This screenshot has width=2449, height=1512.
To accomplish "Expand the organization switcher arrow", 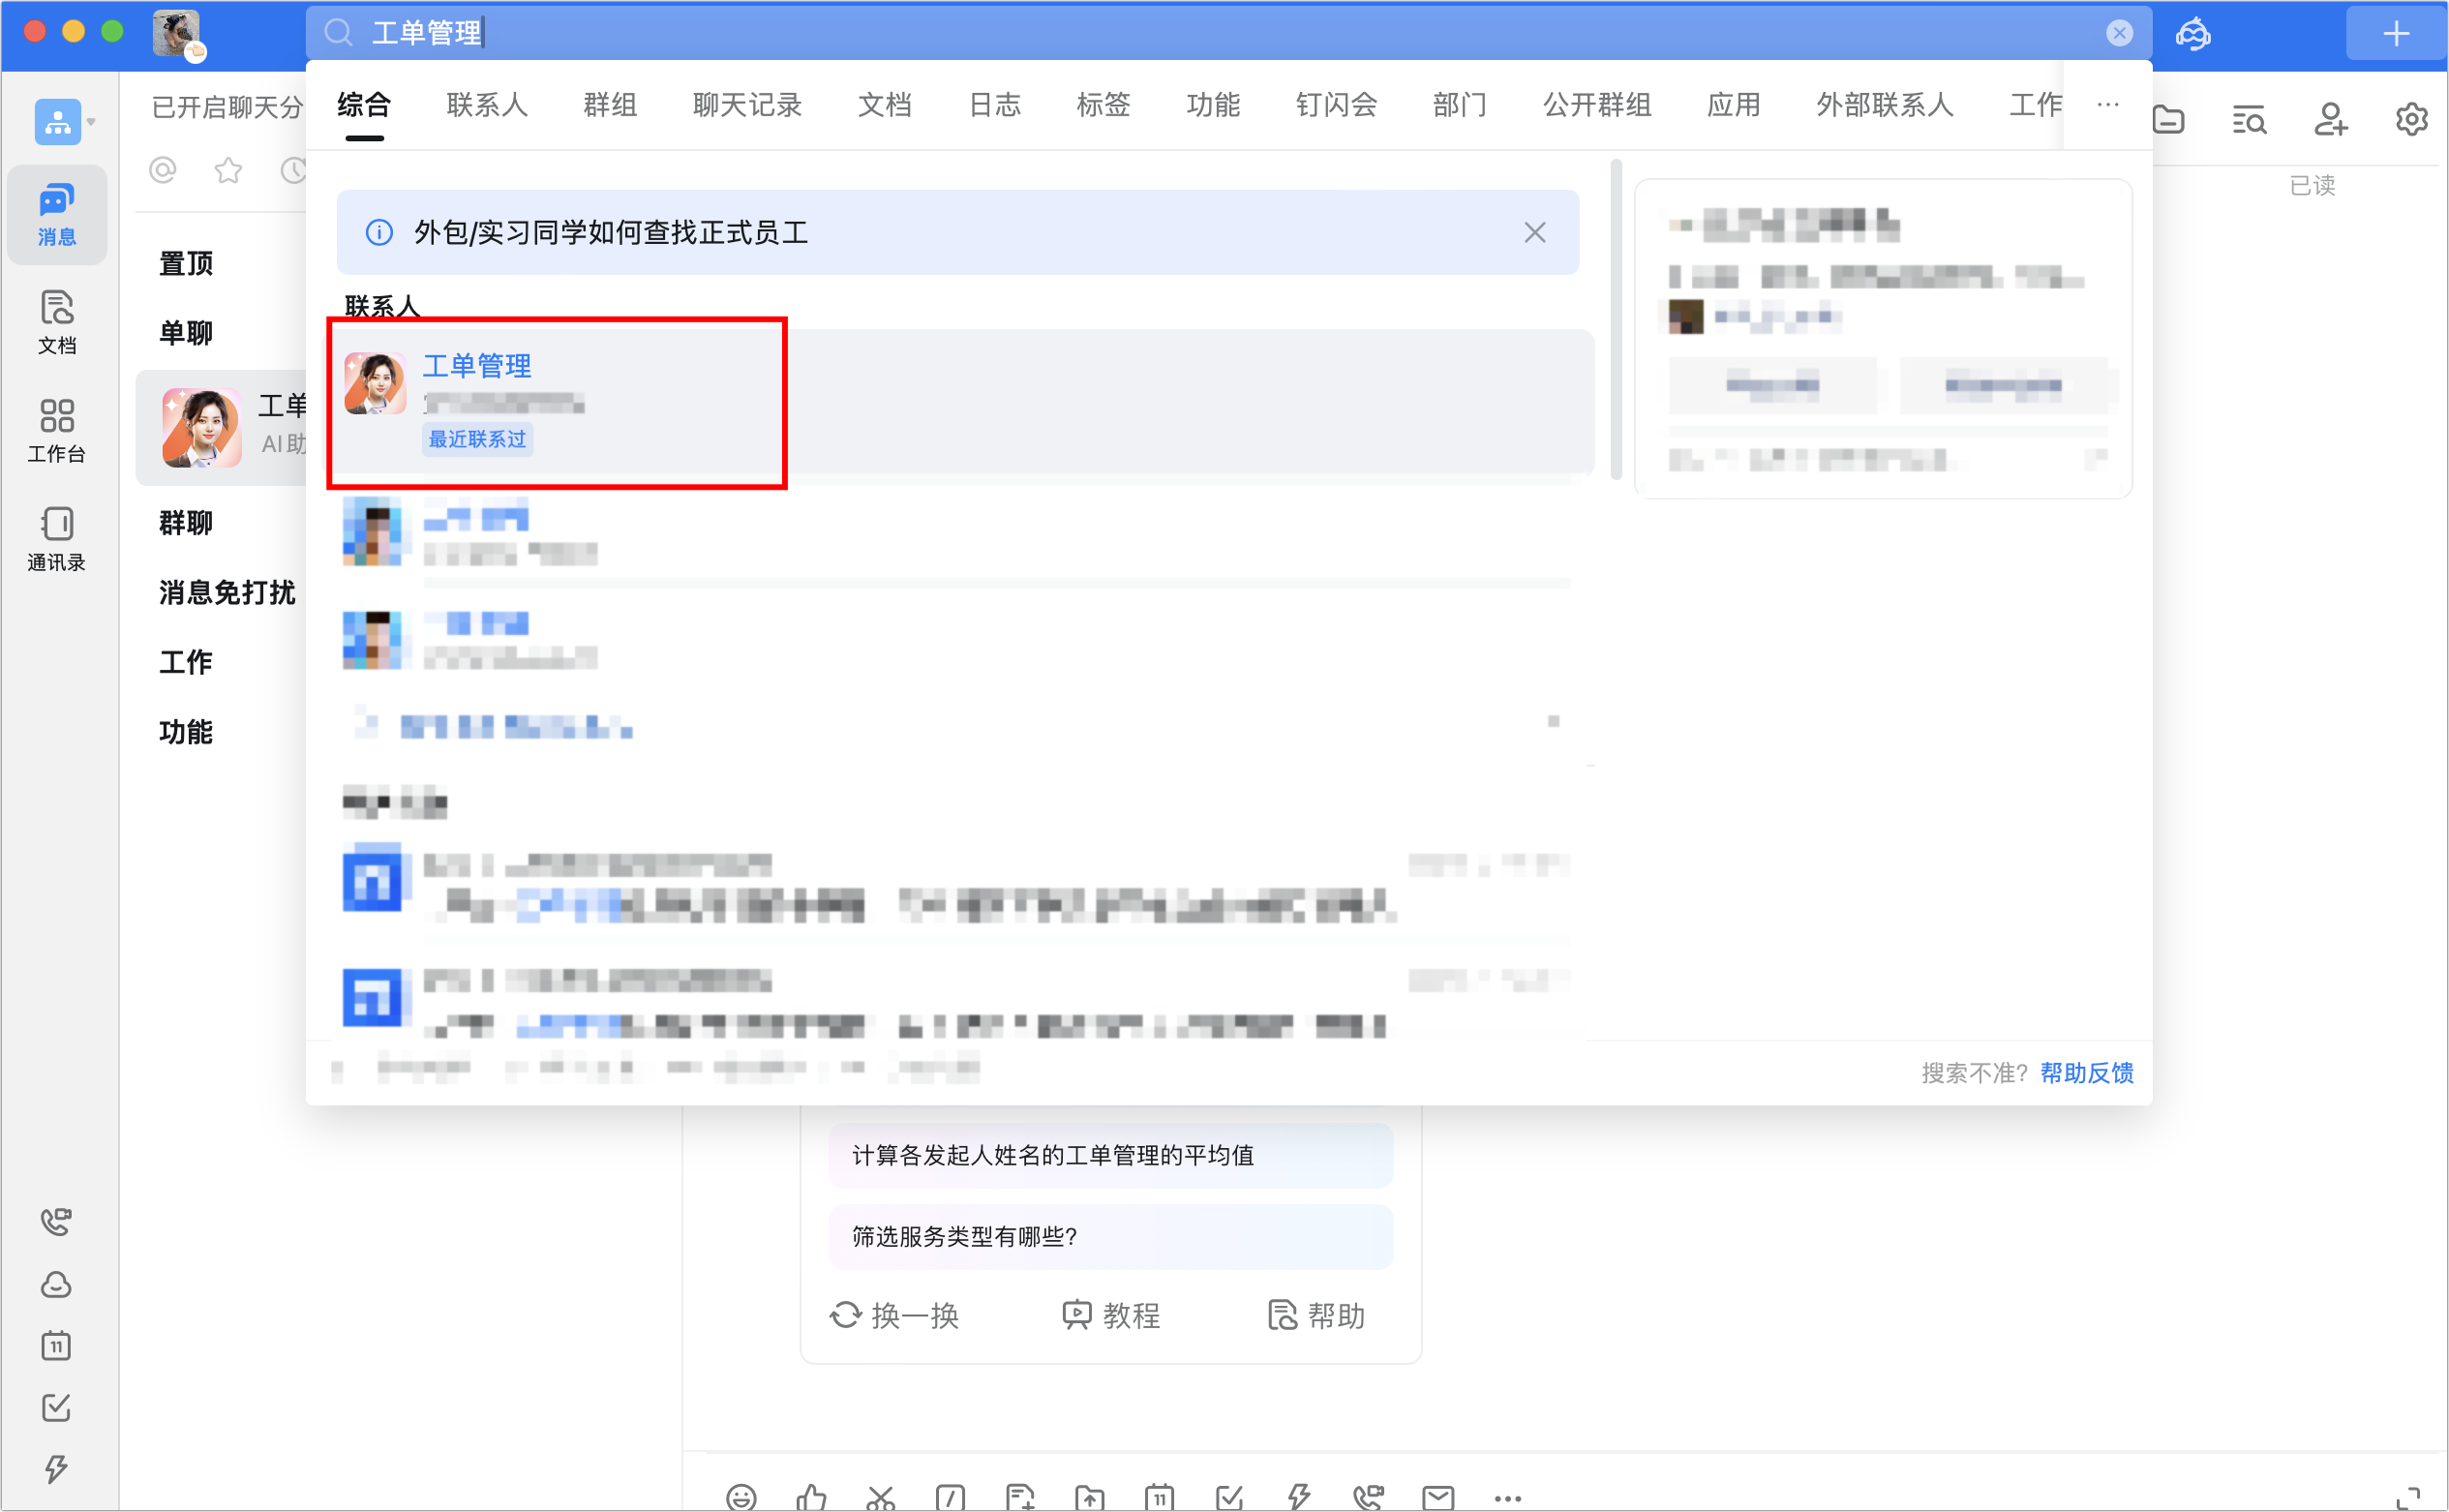I will tap(91, 123).
